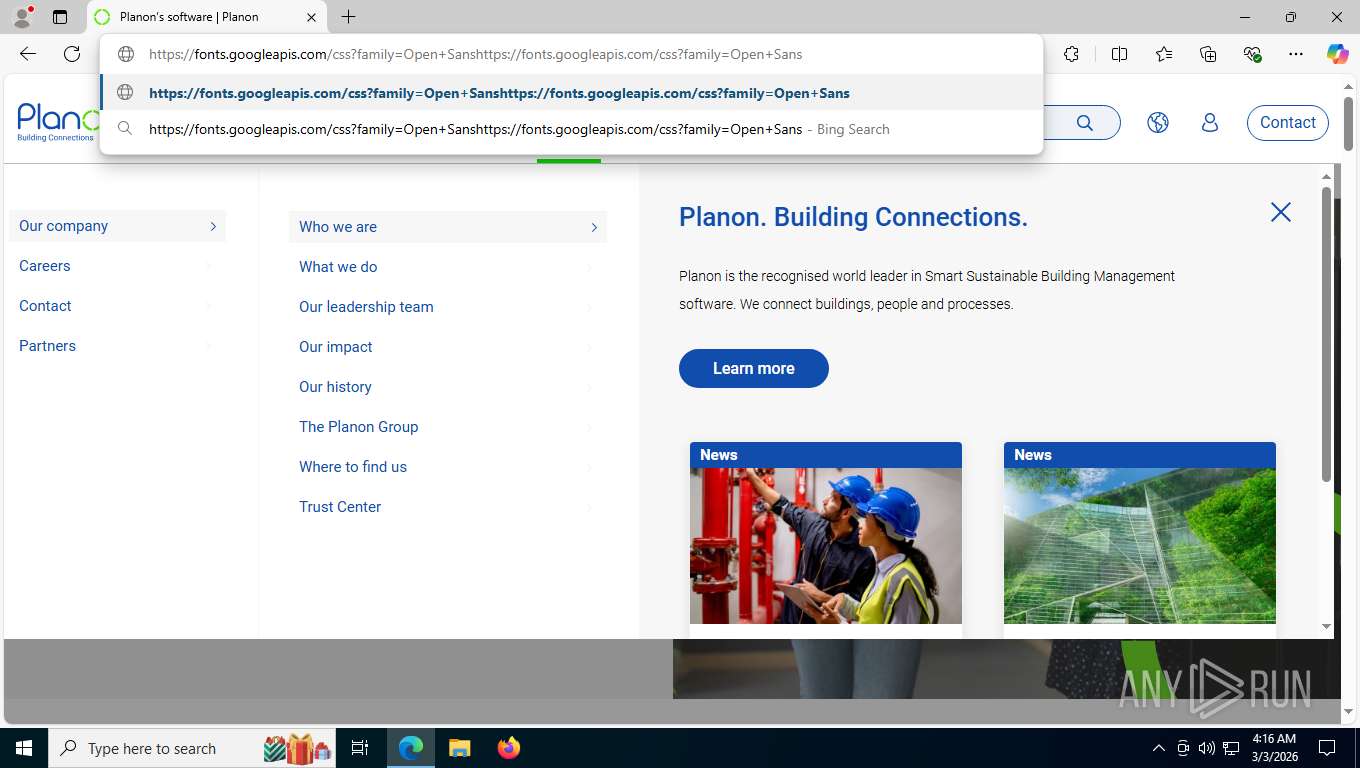The image size is (1360, 768).
Task: Close the Planon's software tab
Action: pos(311,17)
